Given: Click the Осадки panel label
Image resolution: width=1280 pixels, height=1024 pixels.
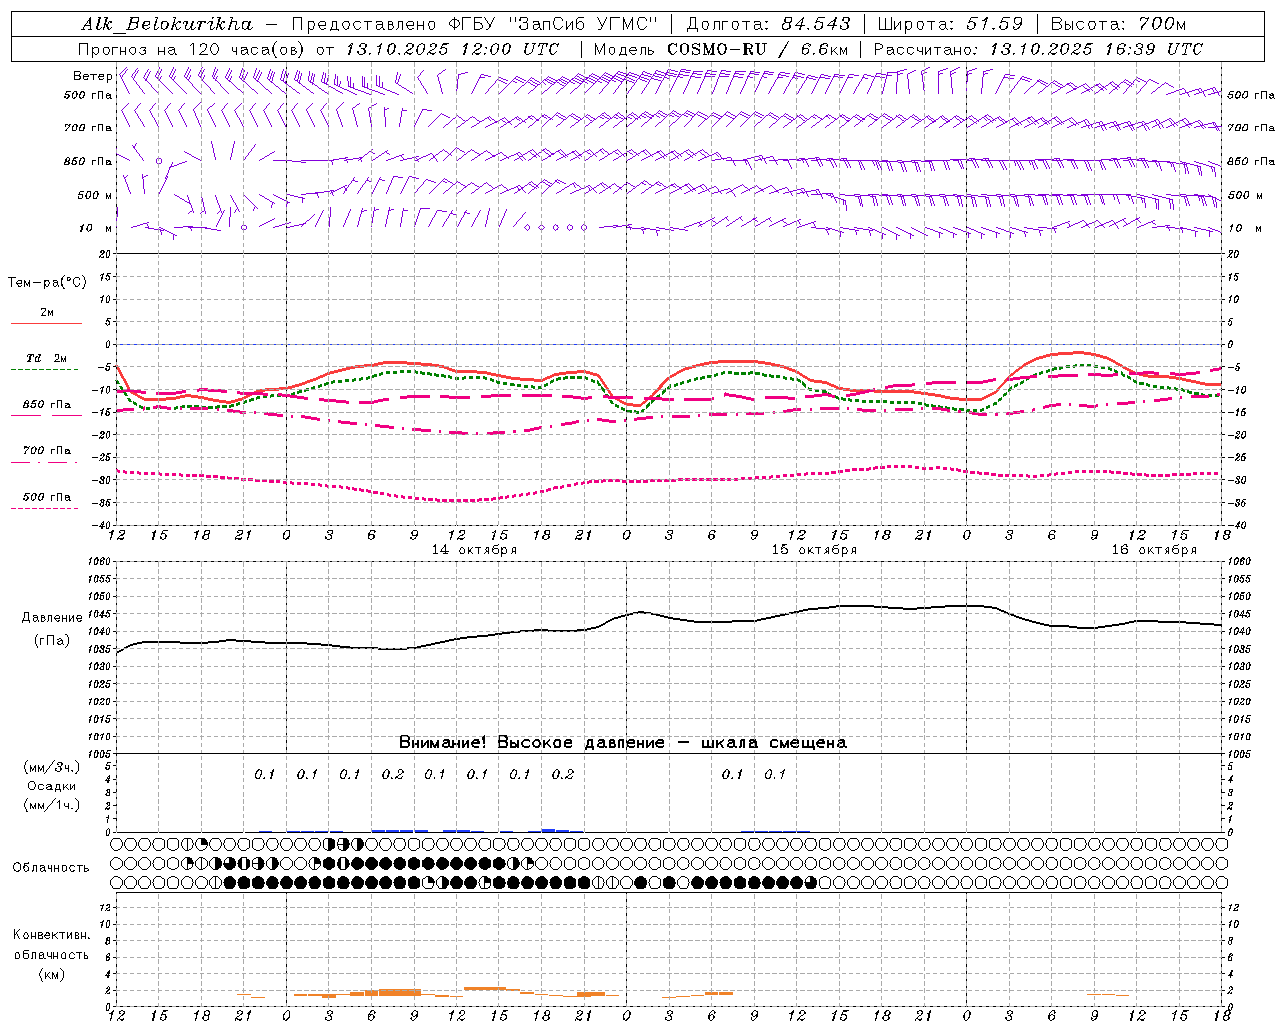Looking at the screenshot, I should 52,786.
